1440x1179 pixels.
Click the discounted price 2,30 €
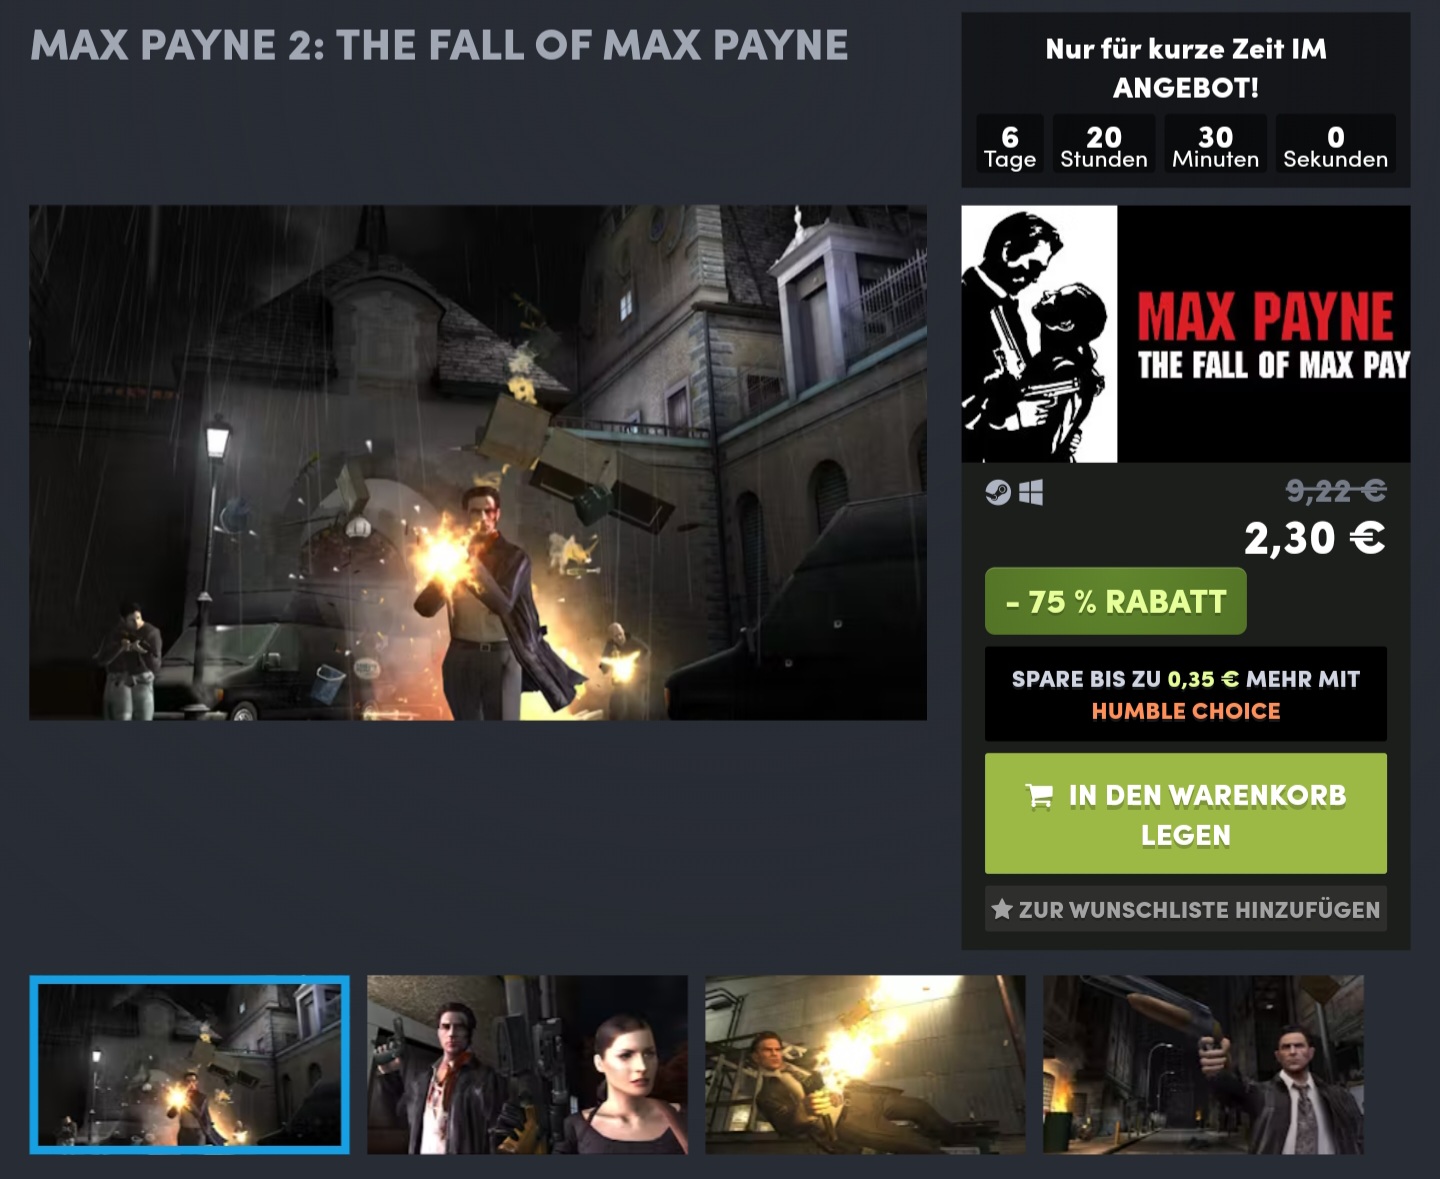tap(1315, 538)
